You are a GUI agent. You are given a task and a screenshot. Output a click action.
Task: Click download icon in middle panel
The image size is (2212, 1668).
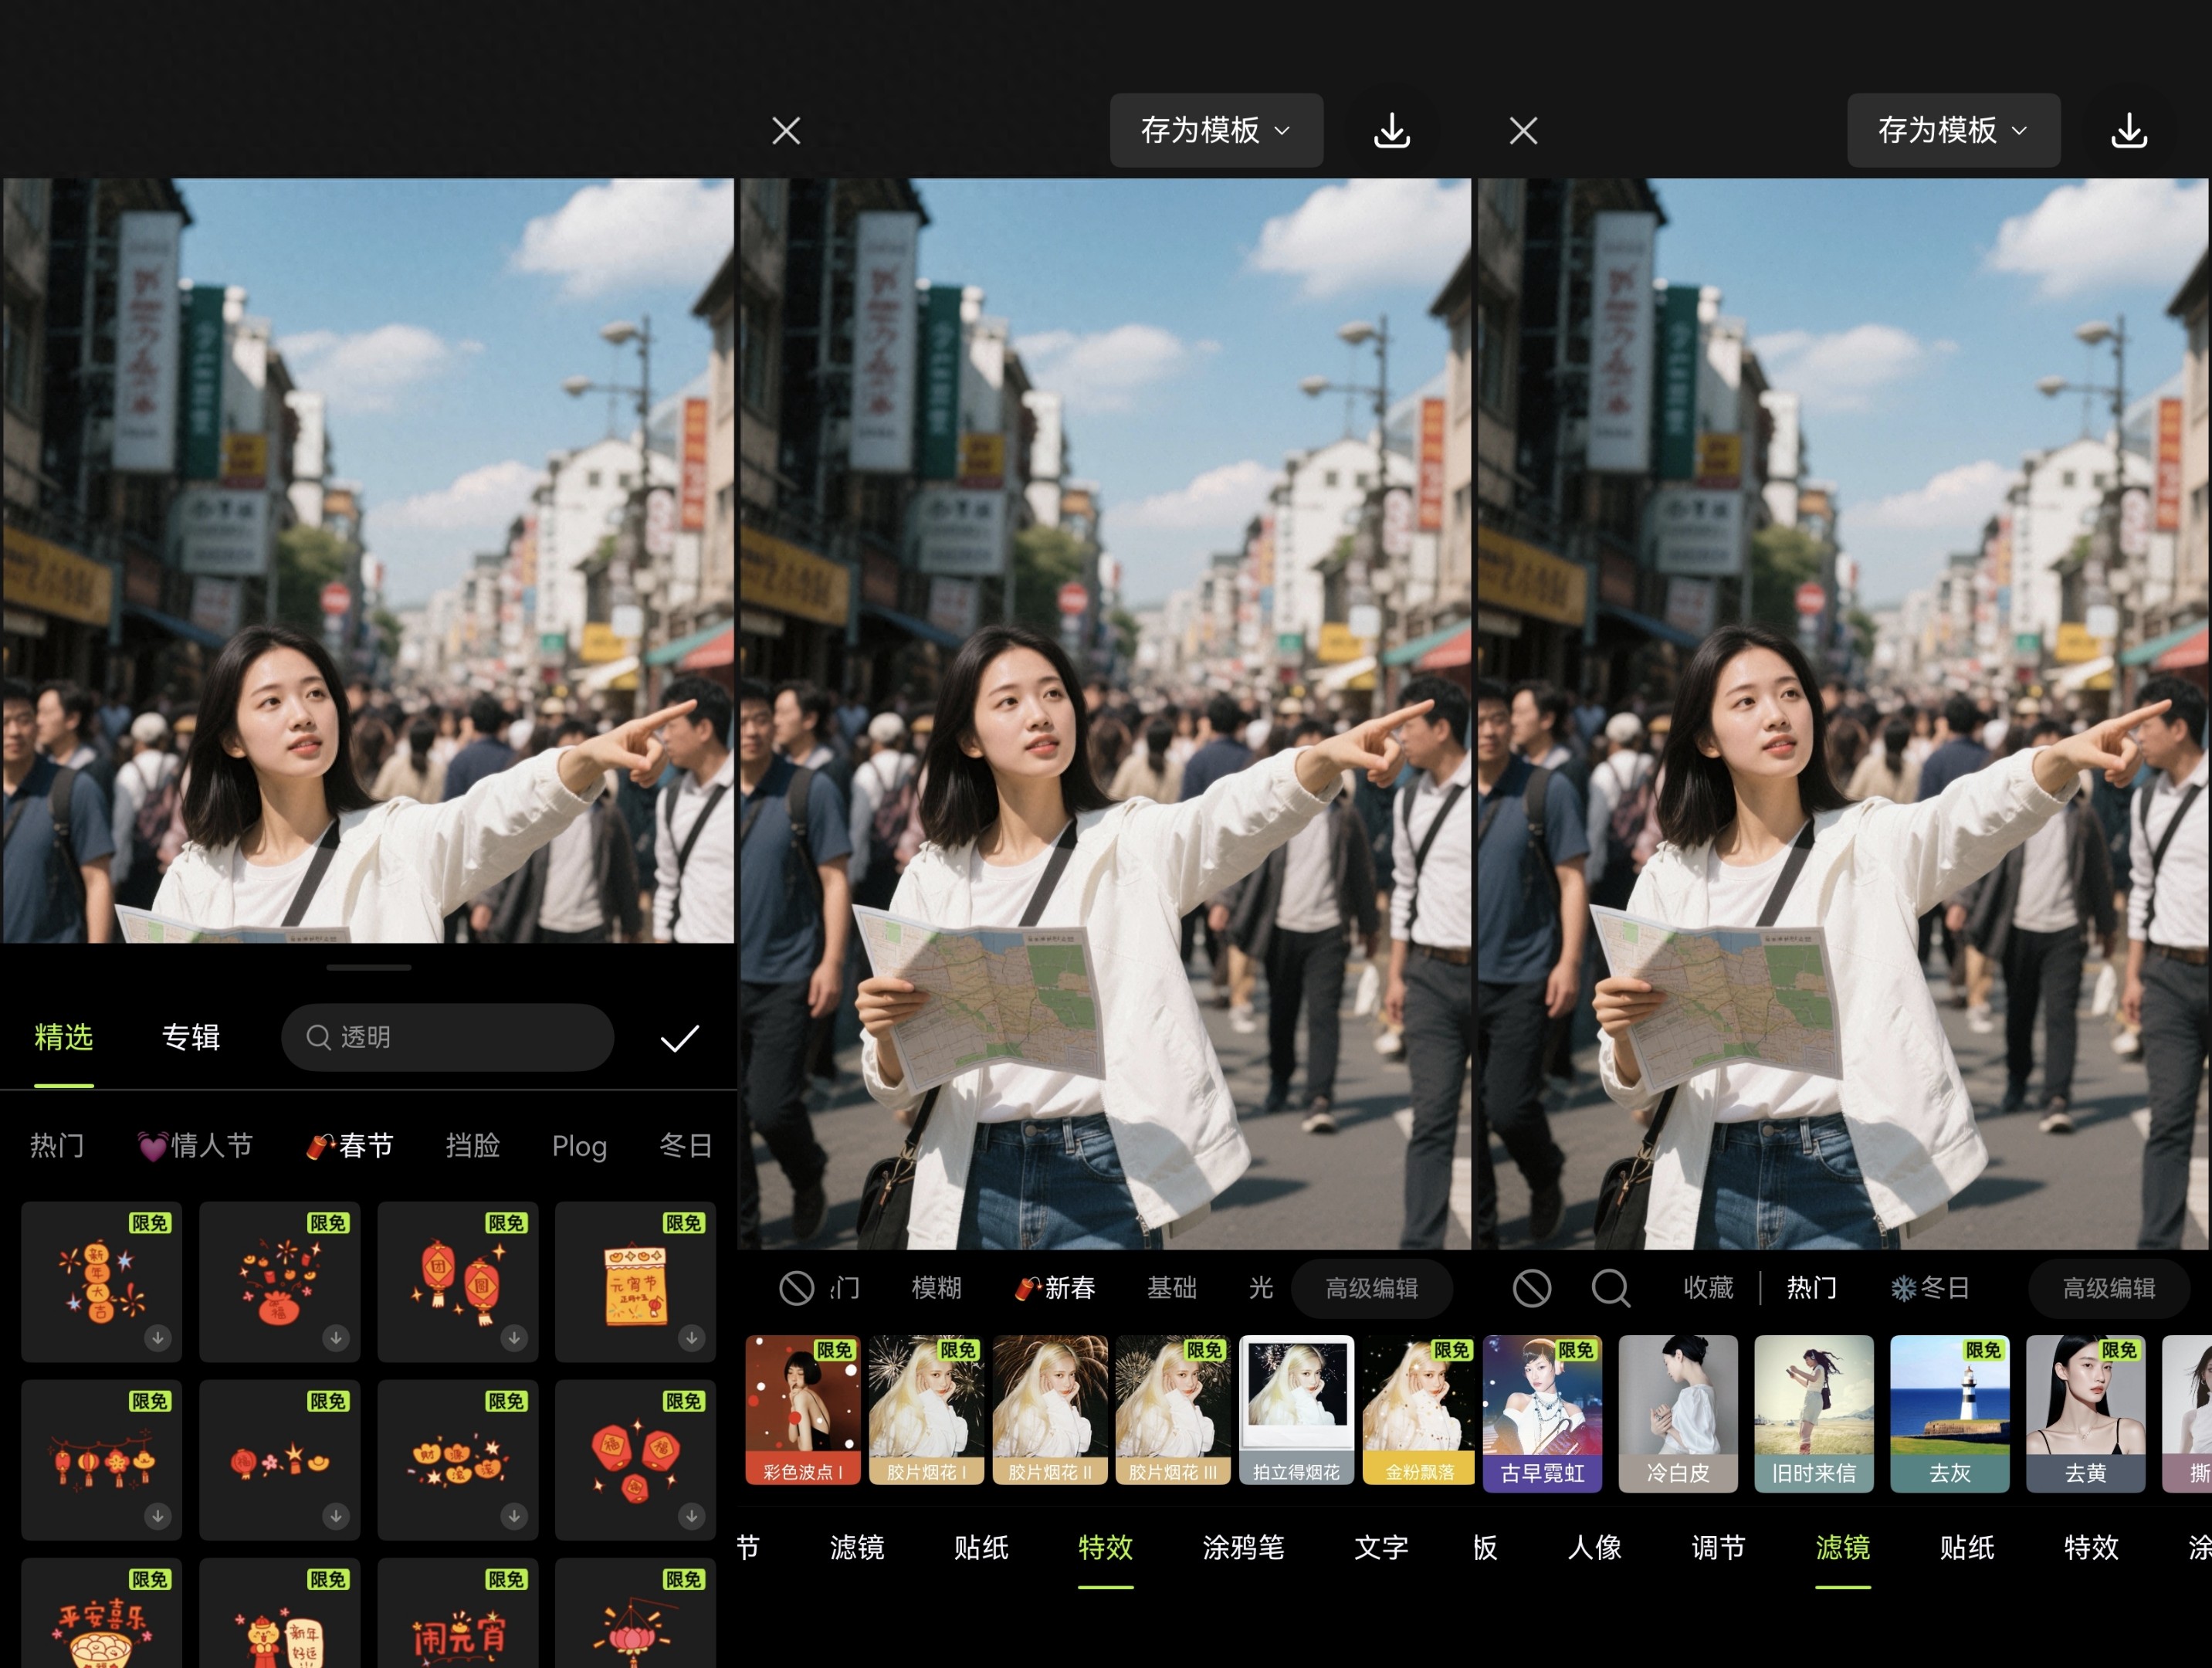coord(1391,131)
